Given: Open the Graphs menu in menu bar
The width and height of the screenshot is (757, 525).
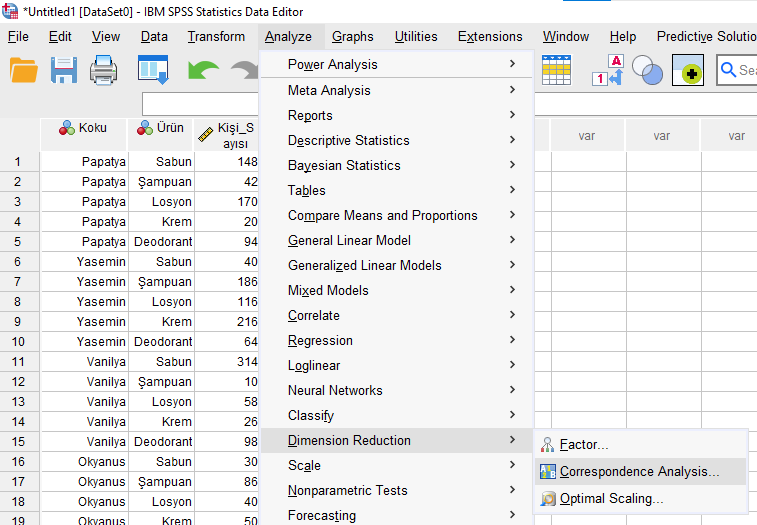Looking at the screenshot, I should pos(352,37).
